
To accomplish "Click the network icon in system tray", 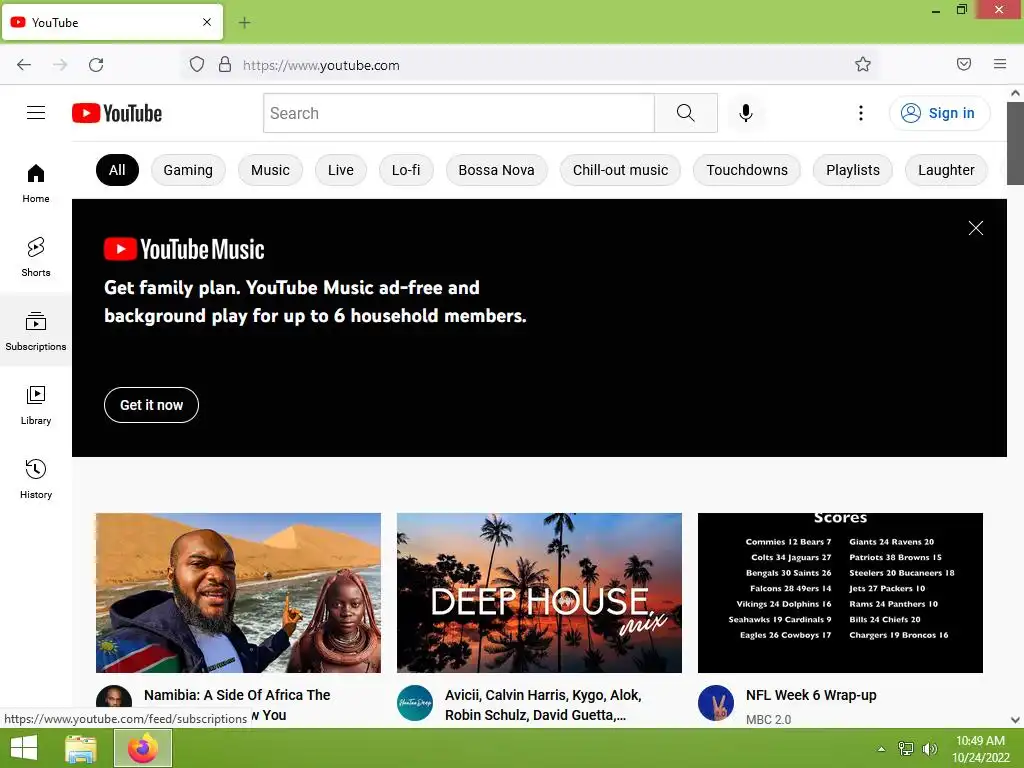I will pyautogui.click(x=906, y=748).
